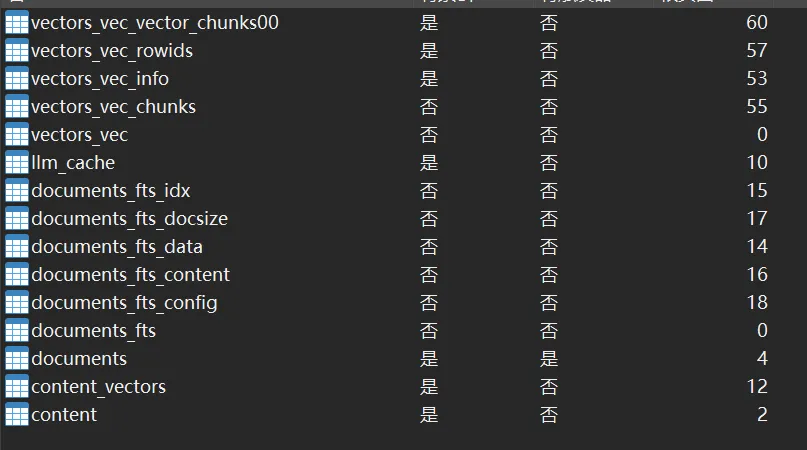
Task: Click the table icon beside vectors_vec_rowids
Action: click(17, 51)
